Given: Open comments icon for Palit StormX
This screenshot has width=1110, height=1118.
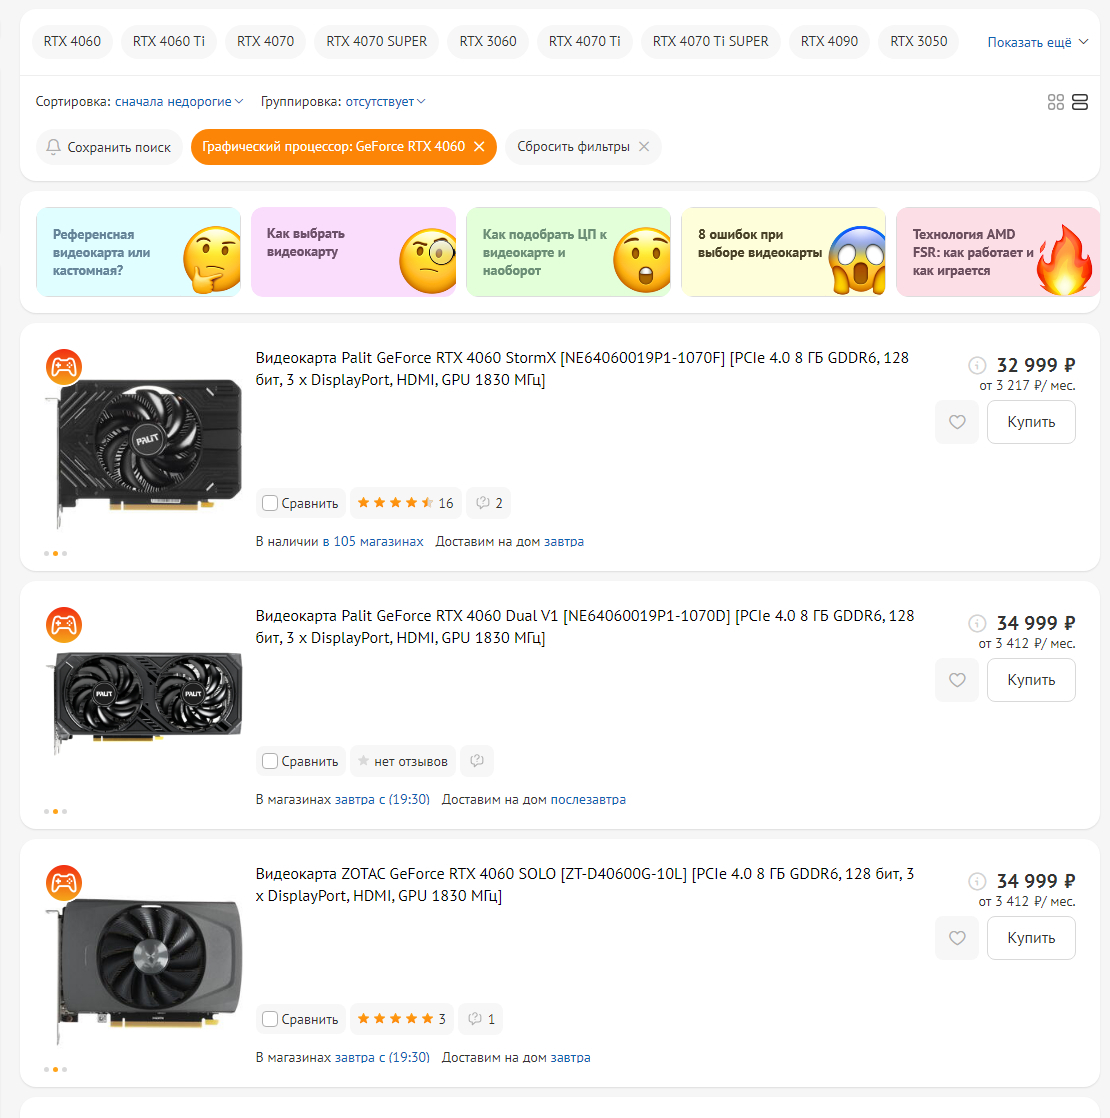Looking at the screenshot, I should pyautogui.click(x=489, y=503).
